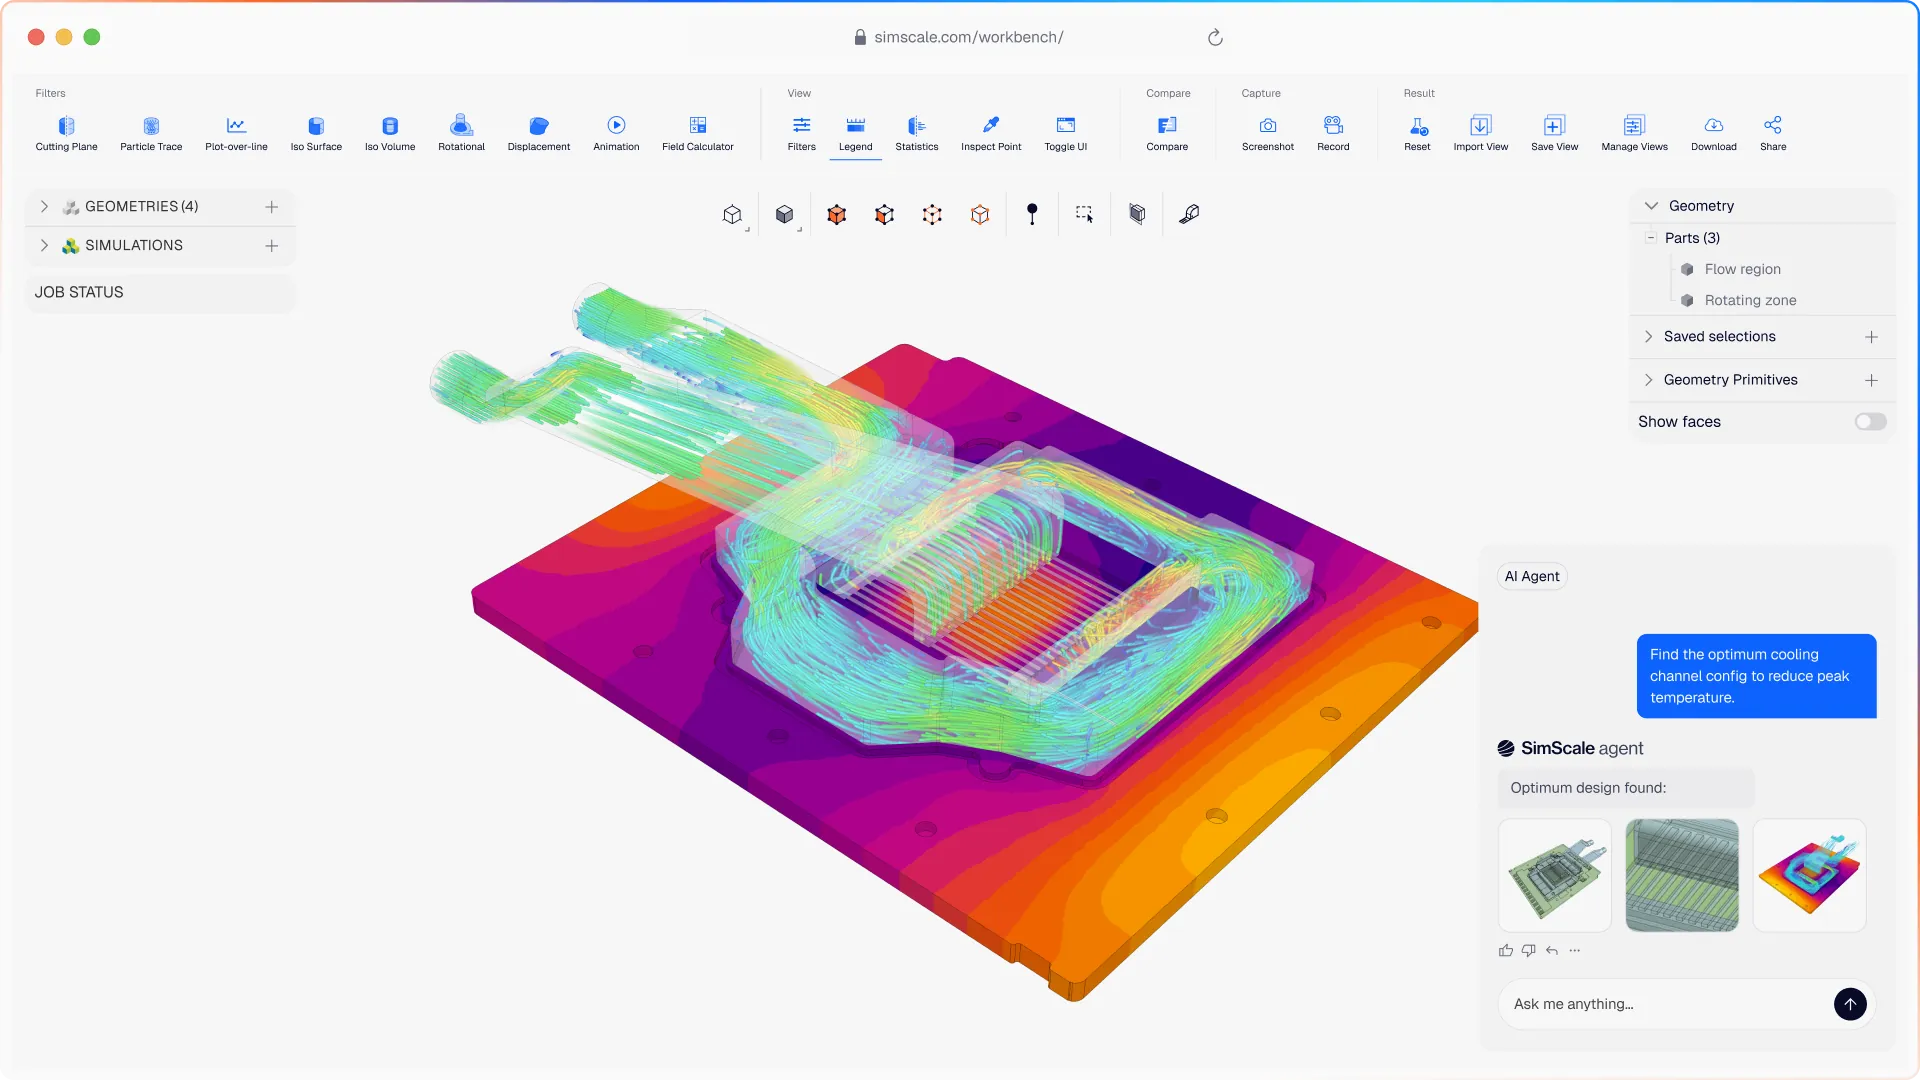Reset the result view
The height and width of the screenshot is (1080, 1920).
pyautogui.click(x=1417, y=133)
